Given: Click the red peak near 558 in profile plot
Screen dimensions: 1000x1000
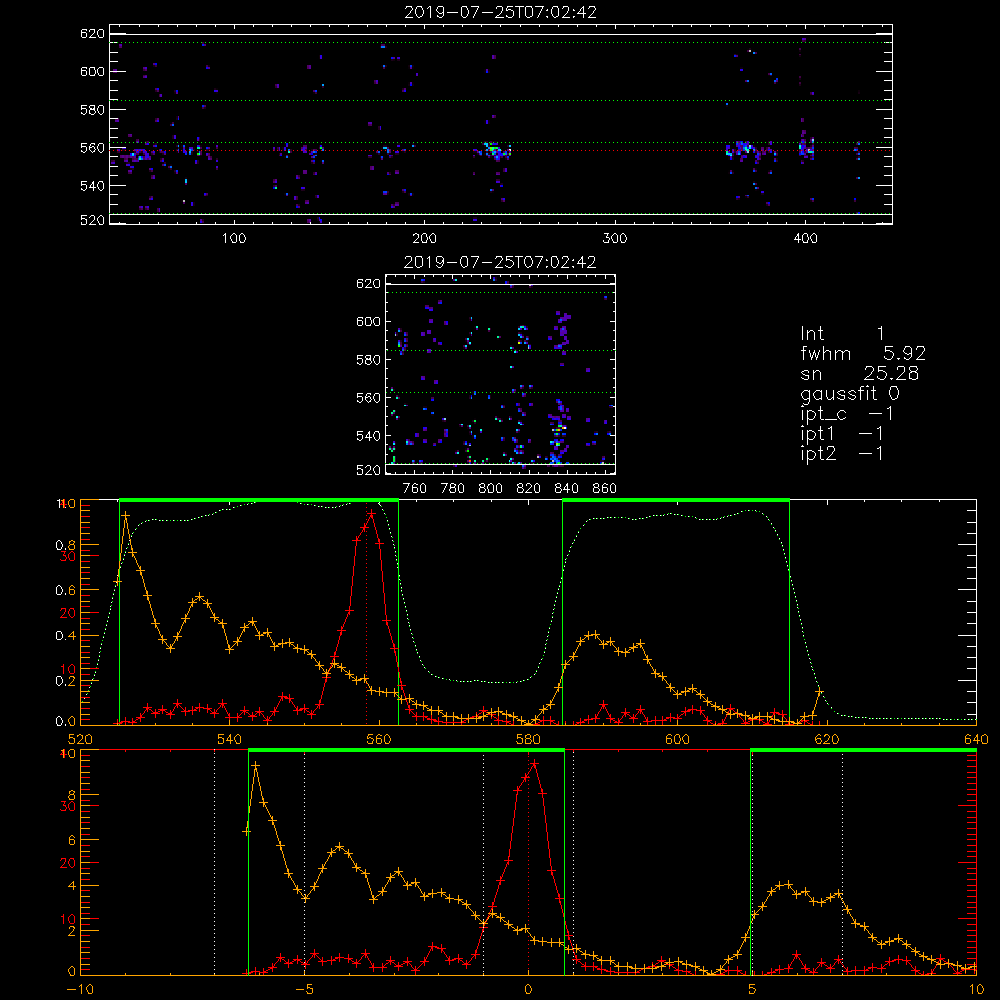Looking at the screenshot, I should click(x=371, y=514).
